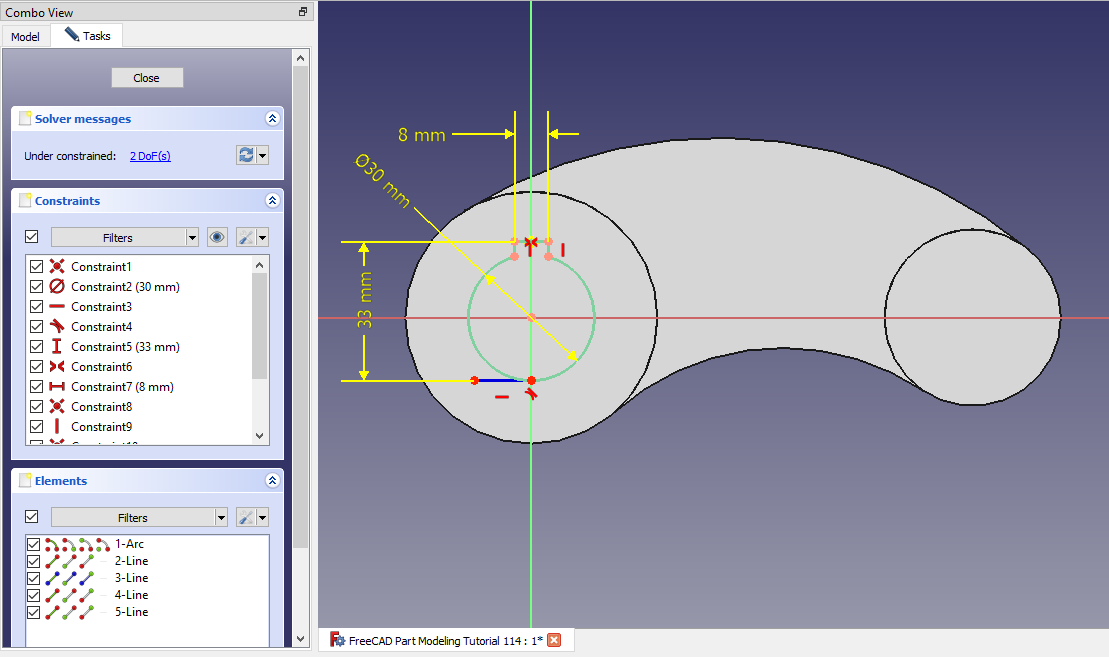Uncheck the Constraint1 checkbox
Screen dimensions: 1109x657
click(37, 267)
